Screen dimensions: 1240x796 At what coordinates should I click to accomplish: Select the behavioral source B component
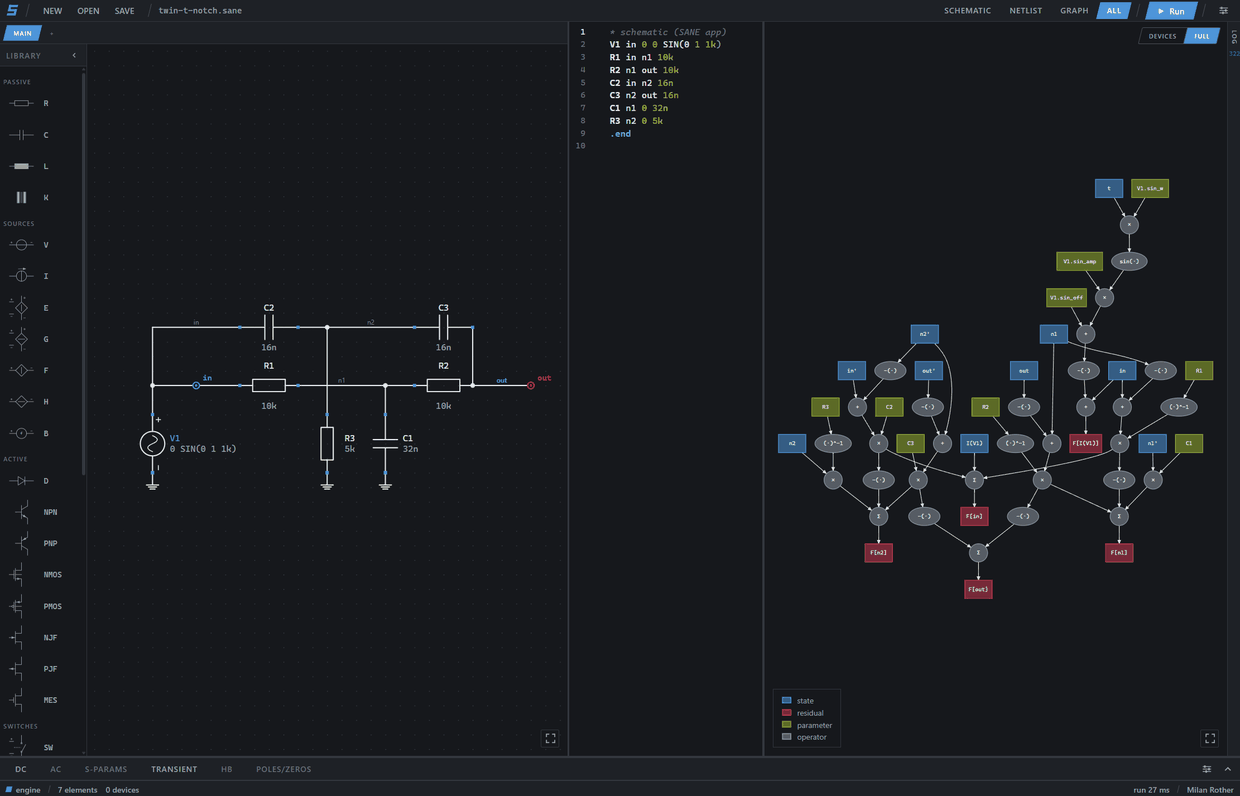[x=30, y=433]
